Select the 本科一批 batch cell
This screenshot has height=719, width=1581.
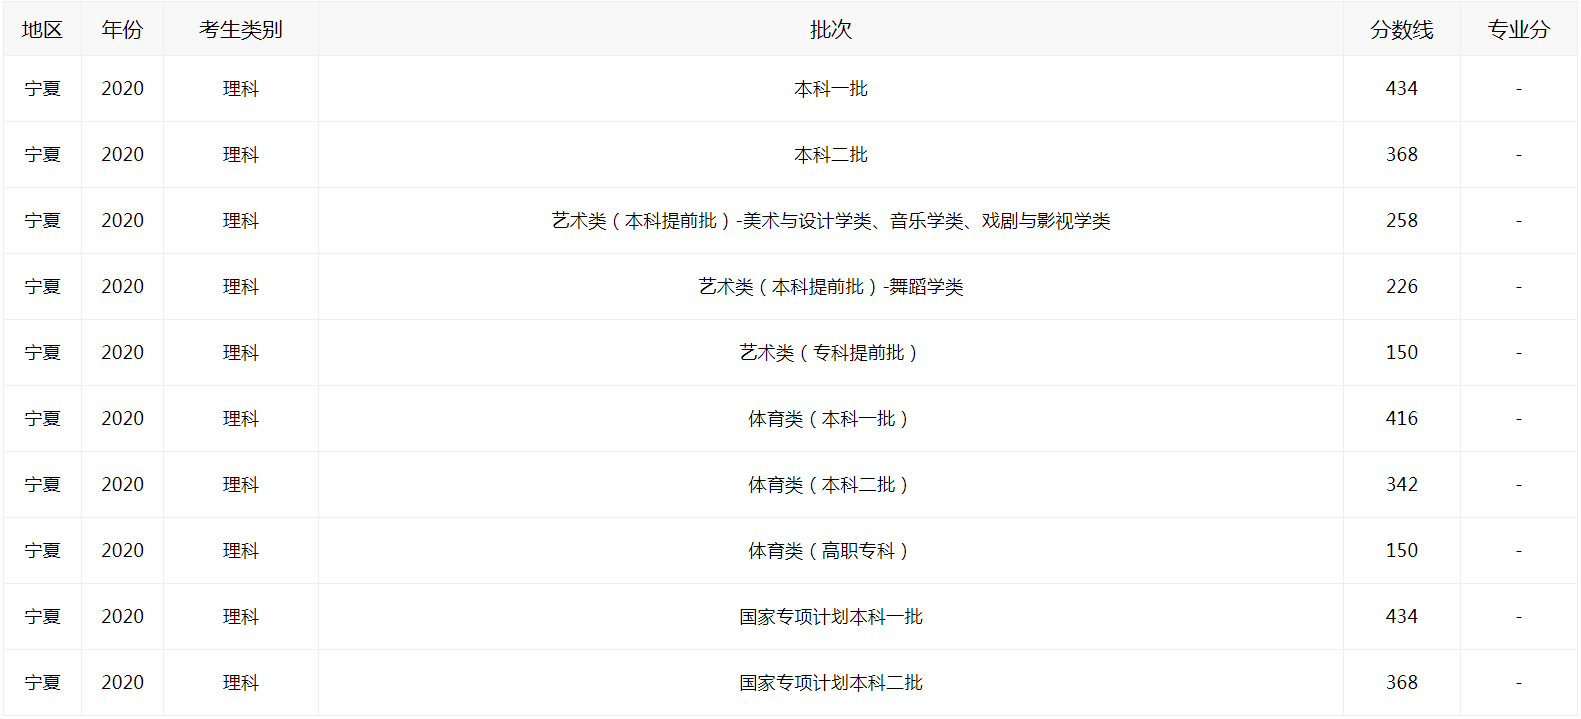[830, 89]
